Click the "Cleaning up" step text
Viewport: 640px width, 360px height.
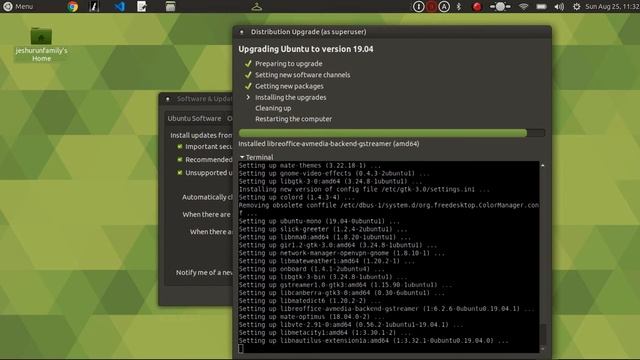pyautogui.click(x=273, y=108)
